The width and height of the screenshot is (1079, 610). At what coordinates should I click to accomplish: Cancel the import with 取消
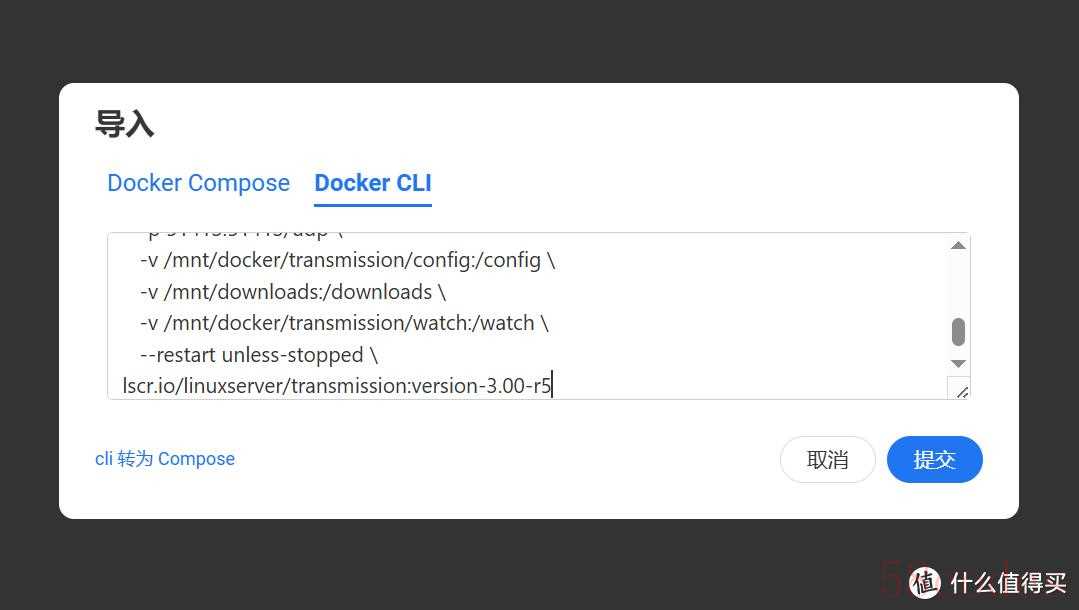coord(827,459)
